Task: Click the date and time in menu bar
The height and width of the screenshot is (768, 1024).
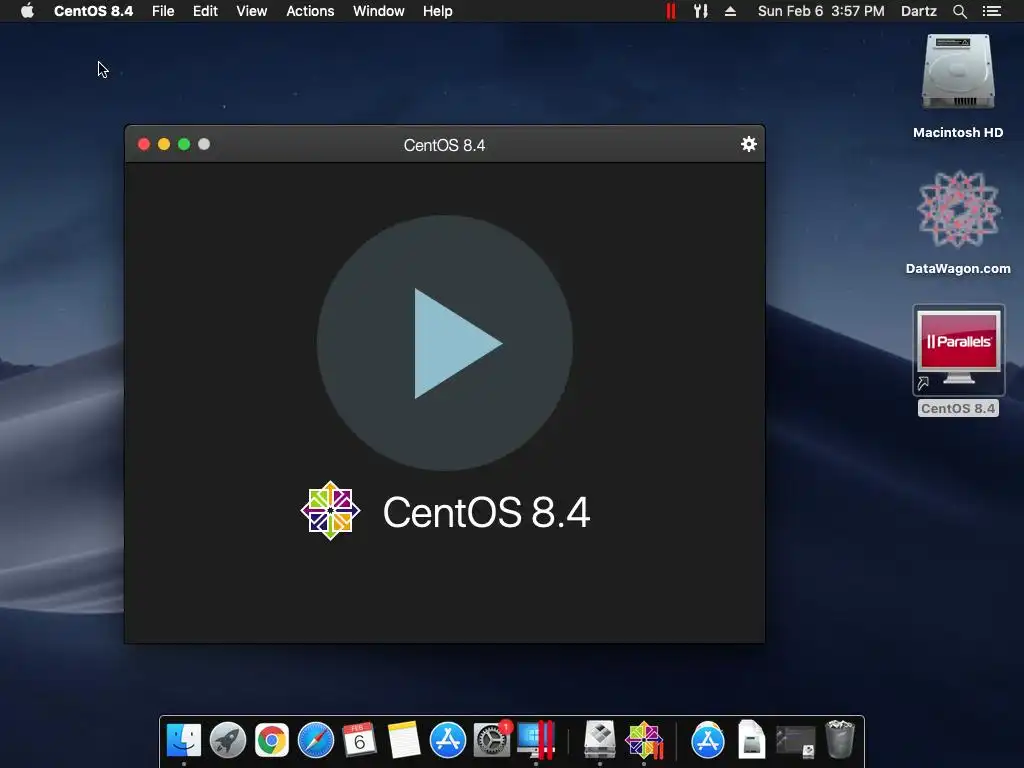Action: click(x=821, y=11)
